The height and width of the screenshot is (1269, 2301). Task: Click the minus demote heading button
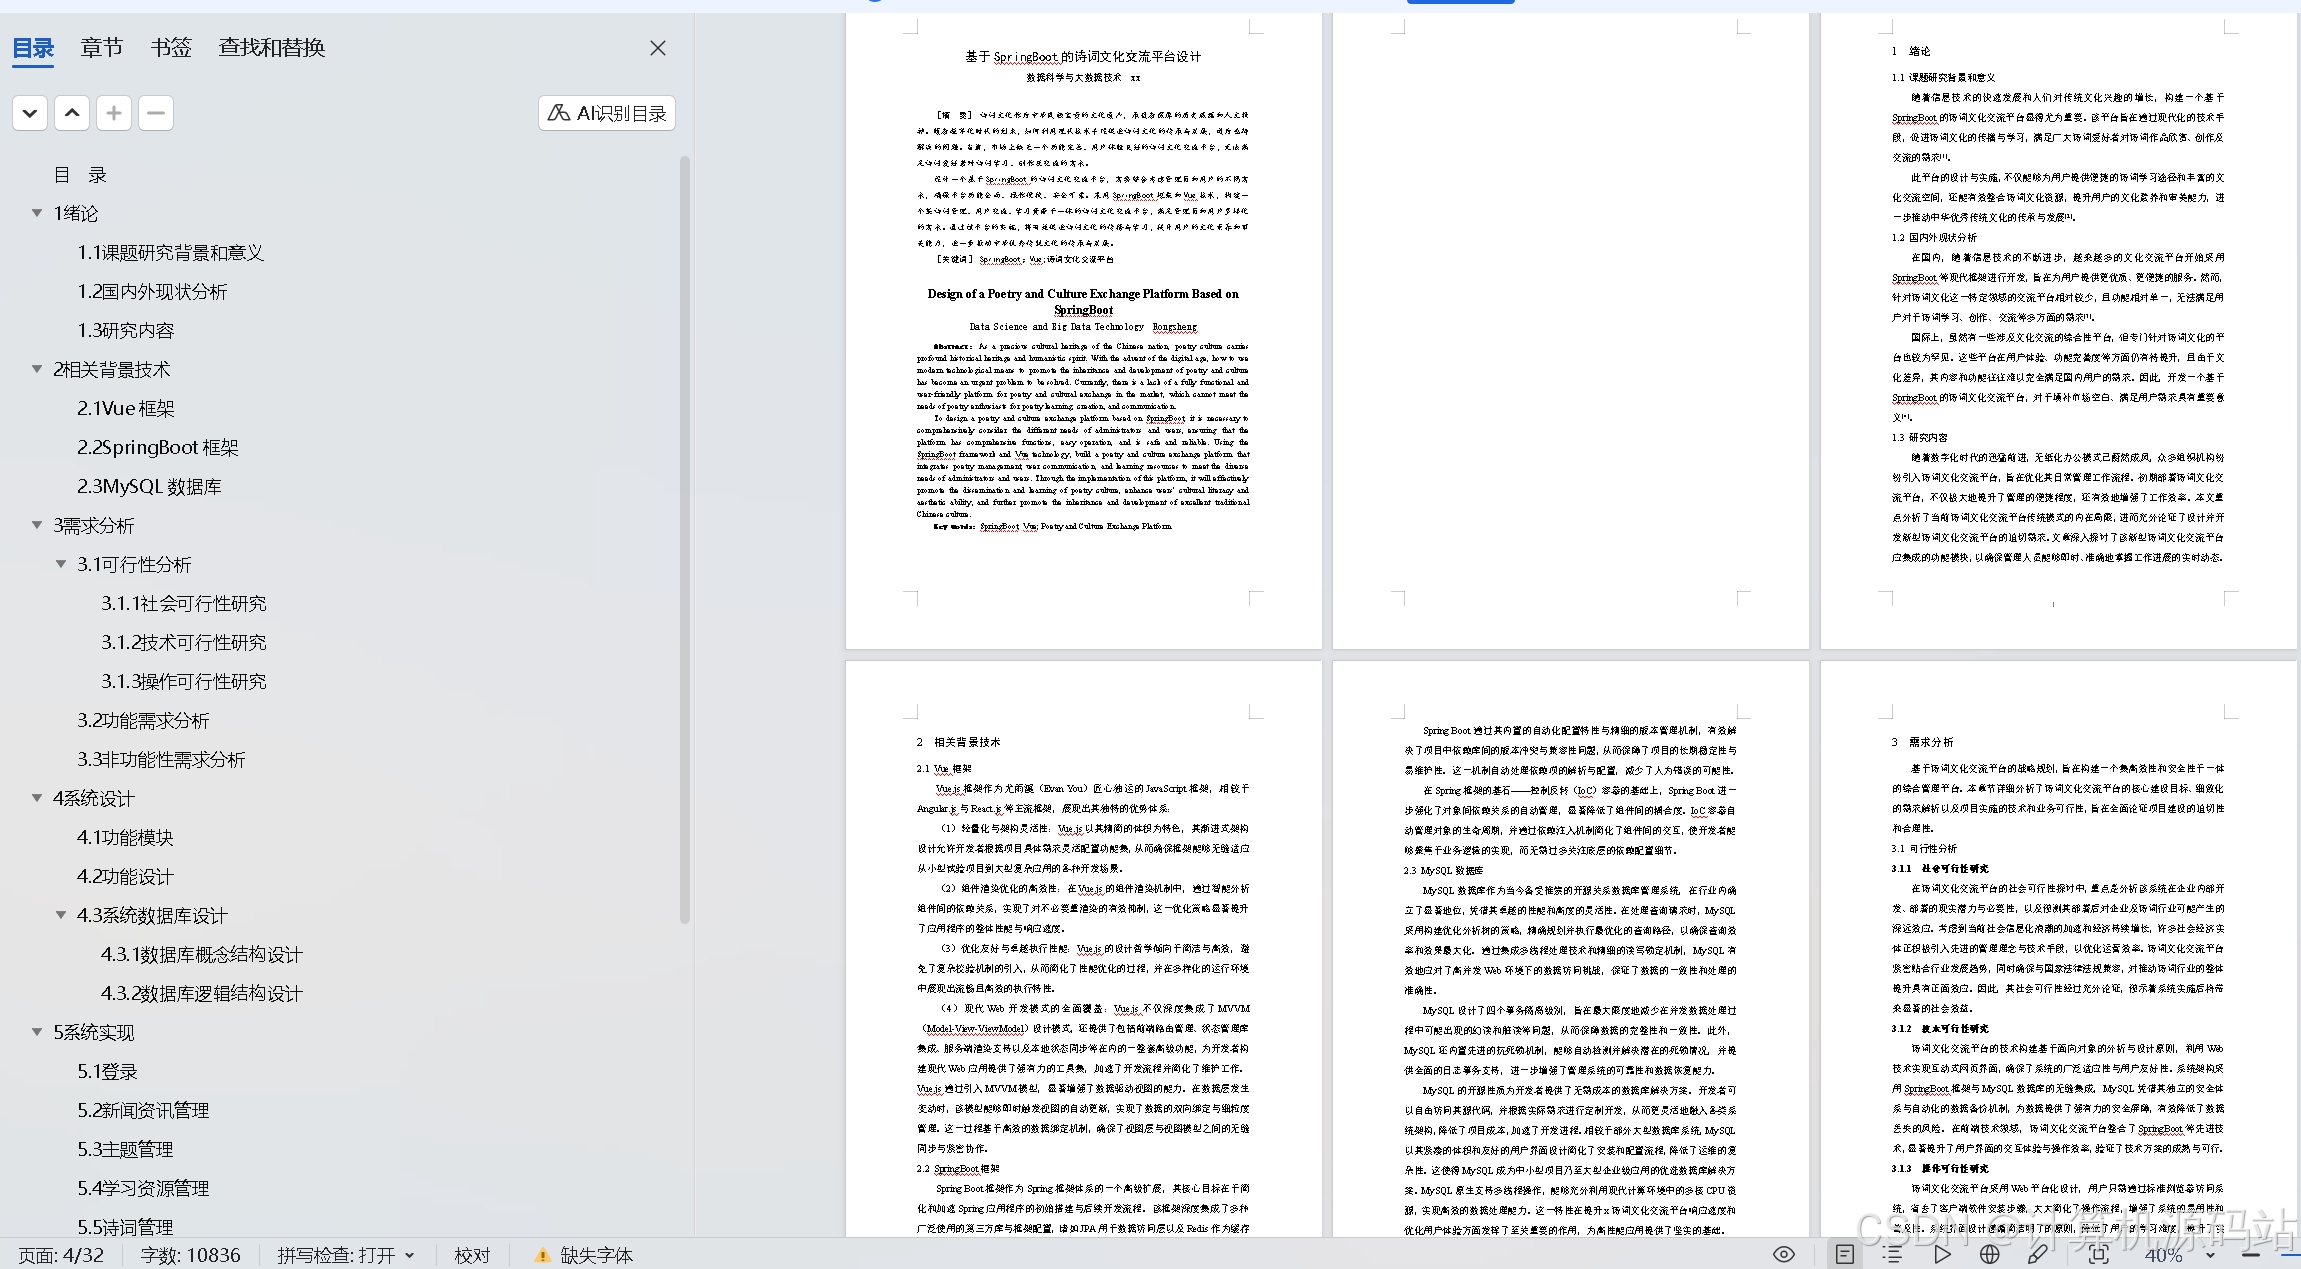(x=156, y=113)
